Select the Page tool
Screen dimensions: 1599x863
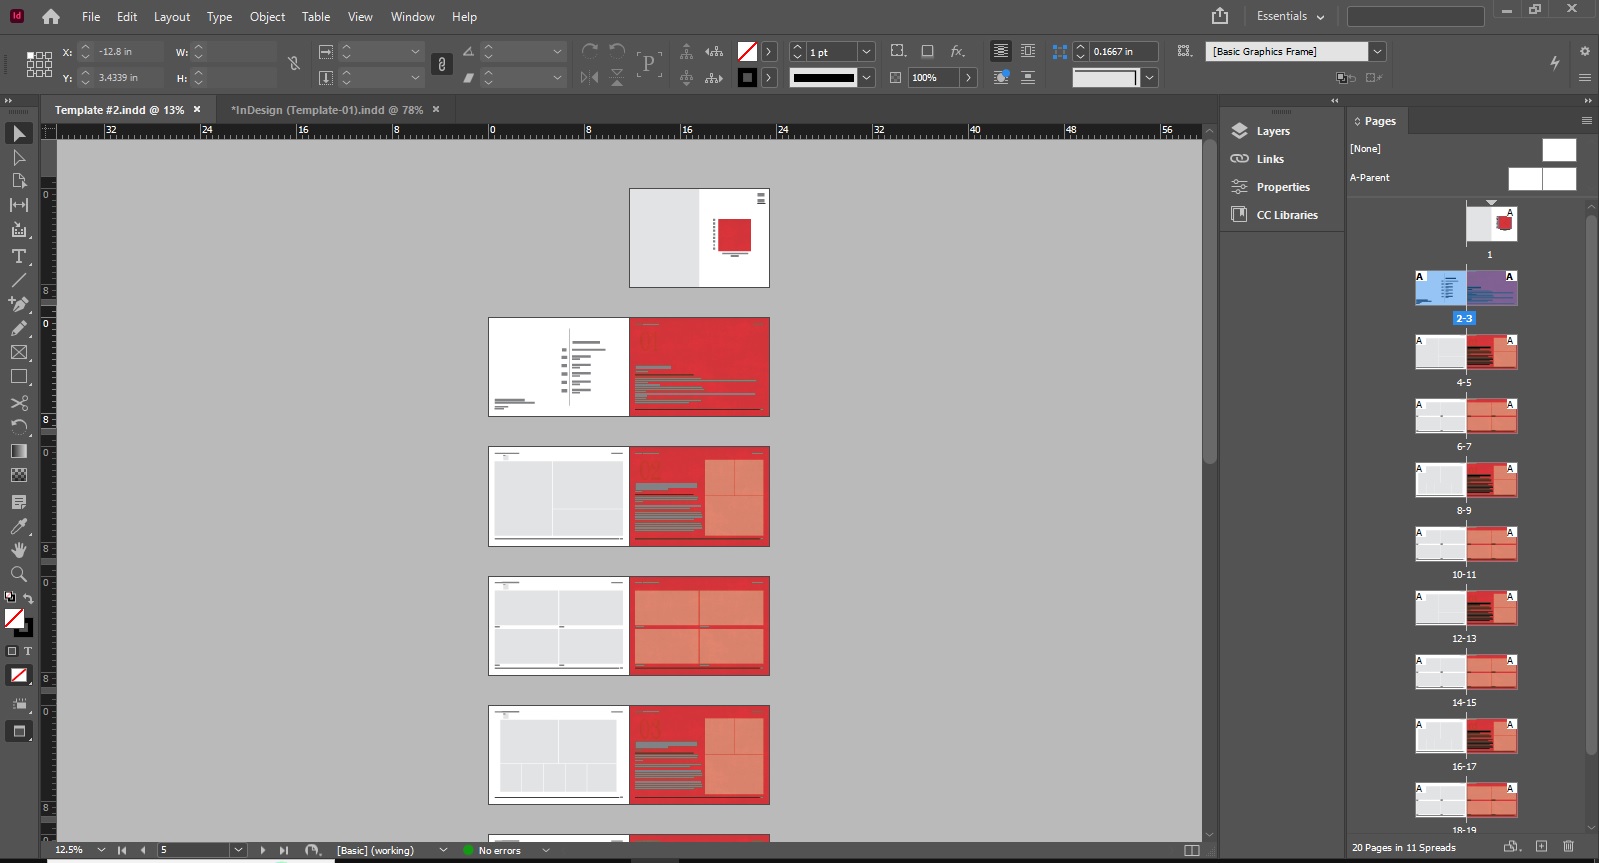click(x=19, y=181)
